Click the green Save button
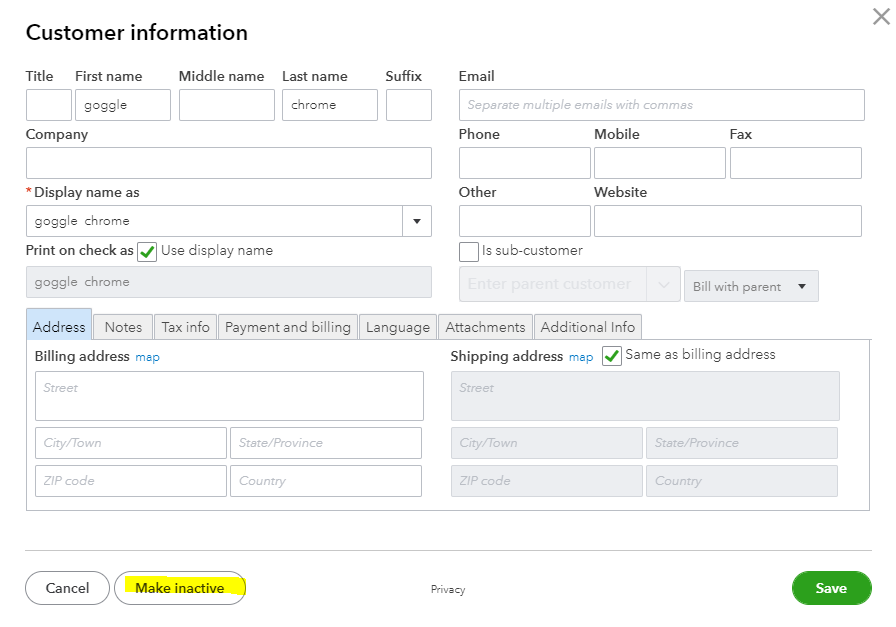This screenshot has height=627, width=896. pyautogui.click(x=831, y=588)
